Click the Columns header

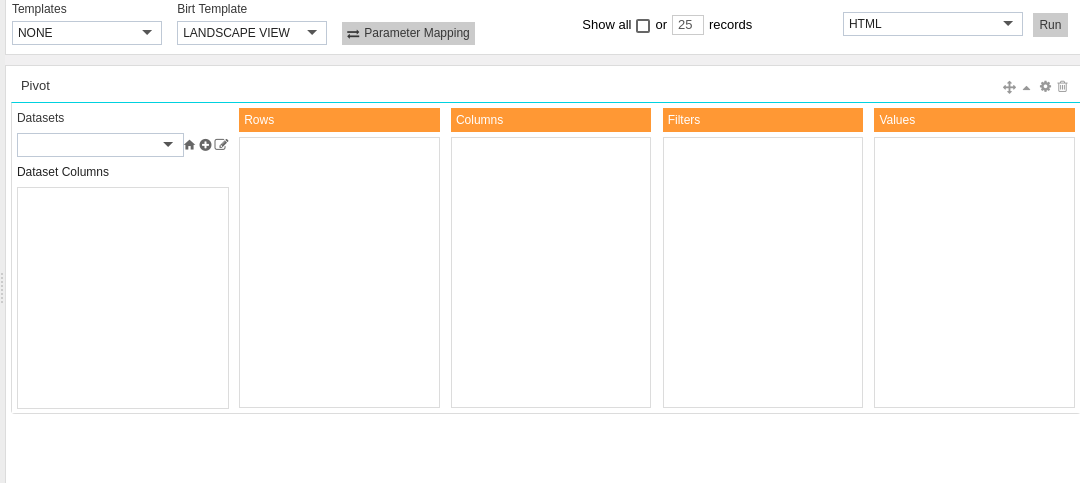click(x=551, y=120)
